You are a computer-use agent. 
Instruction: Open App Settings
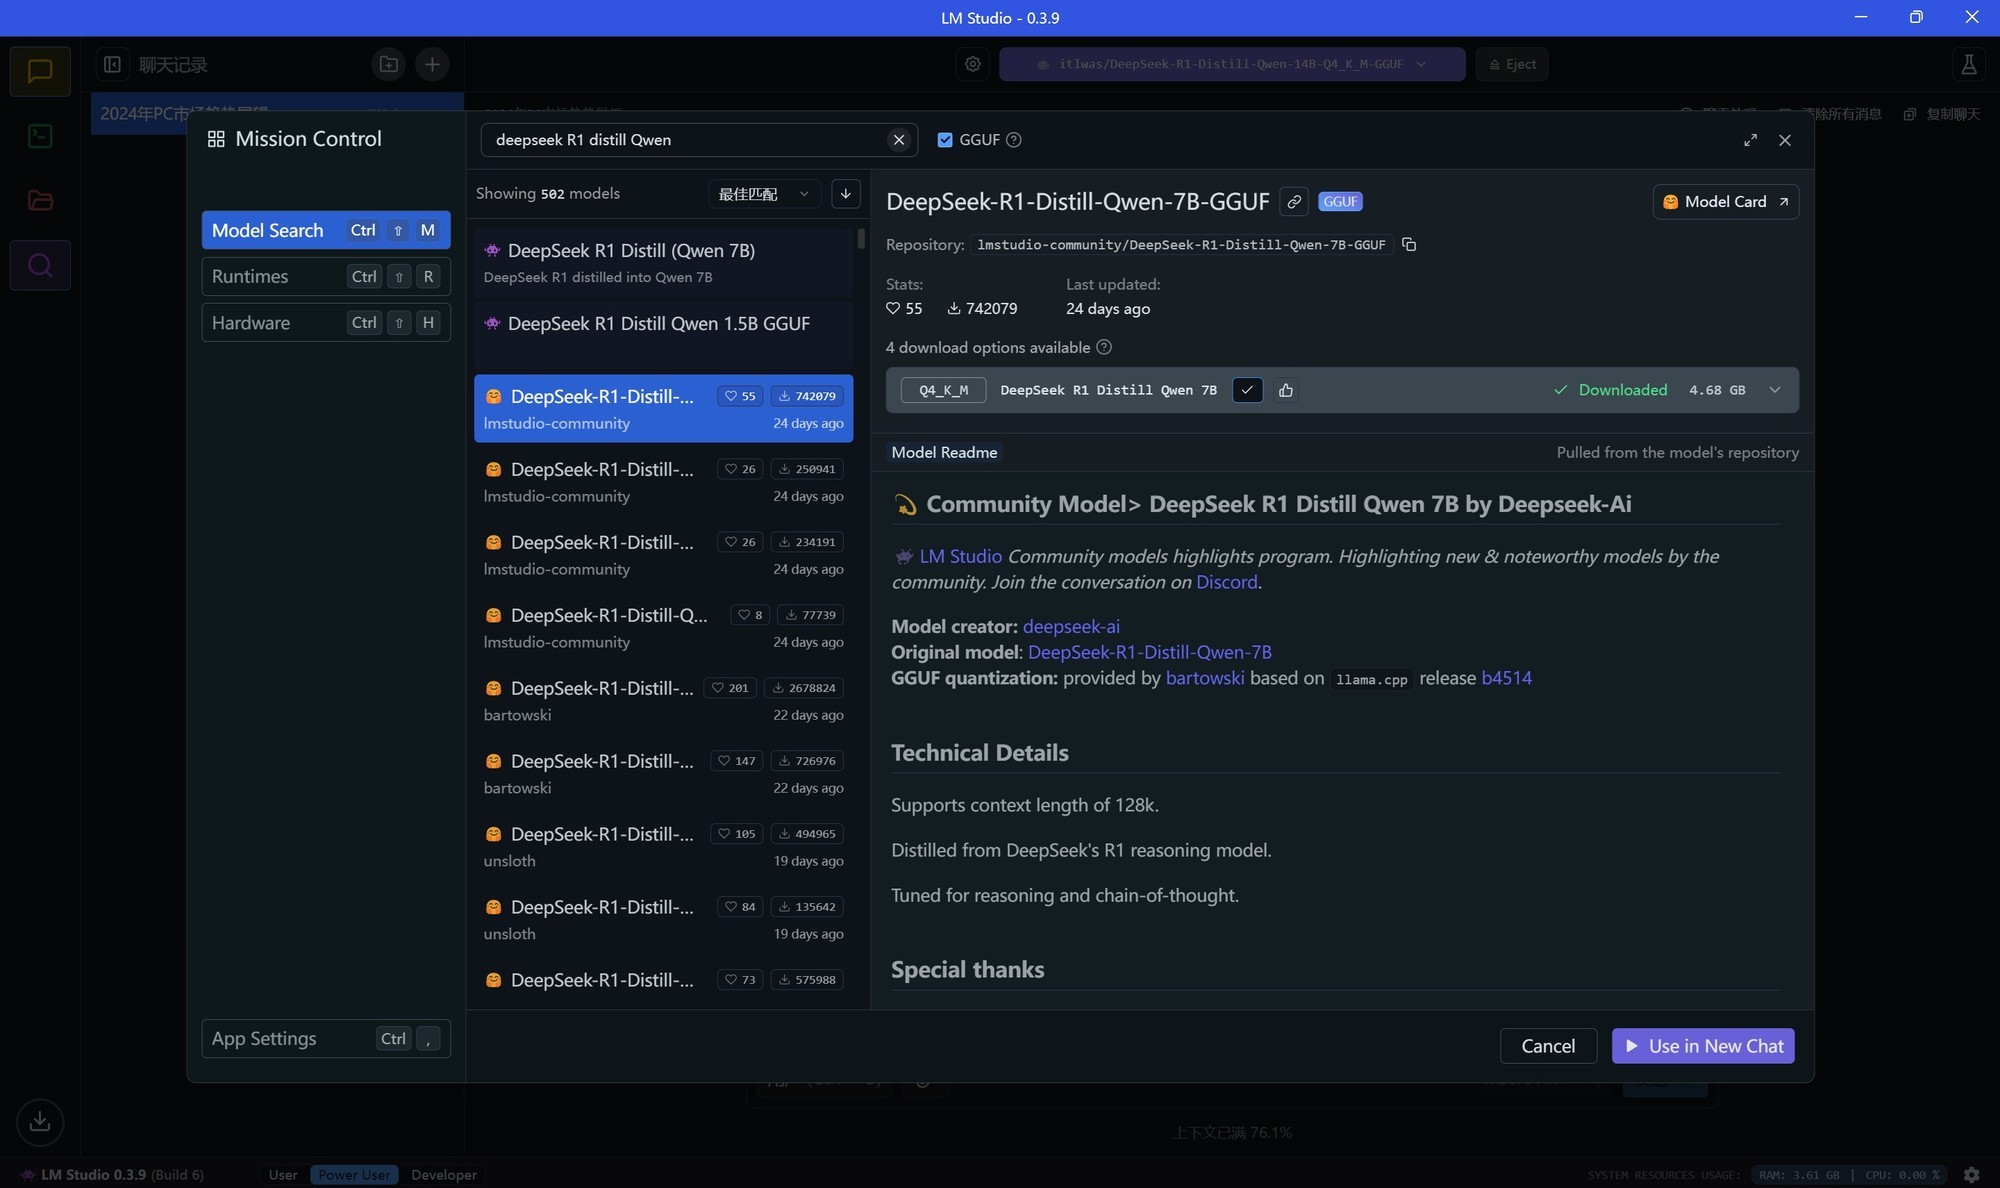326,1038
